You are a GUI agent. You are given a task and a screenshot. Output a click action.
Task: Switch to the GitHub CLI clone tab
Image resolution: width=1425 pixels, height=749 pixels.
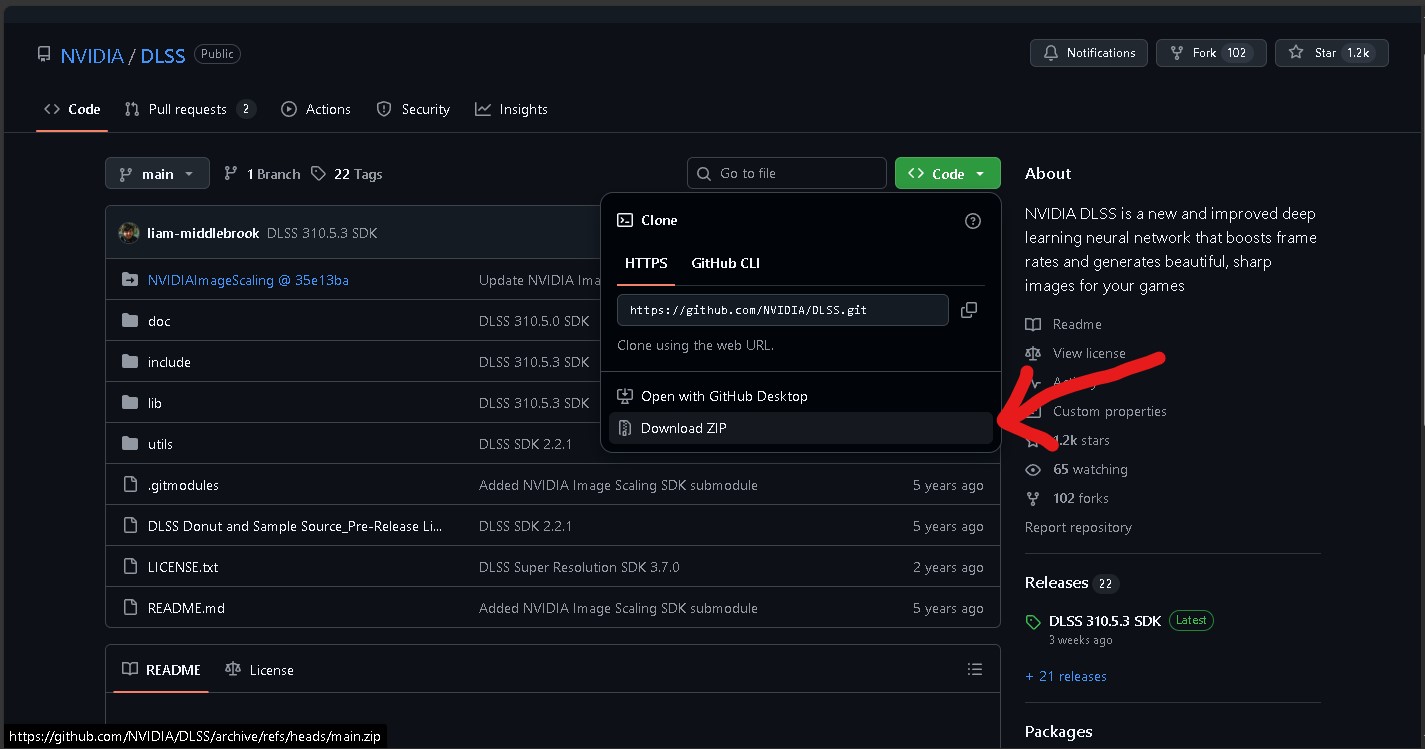725,263
